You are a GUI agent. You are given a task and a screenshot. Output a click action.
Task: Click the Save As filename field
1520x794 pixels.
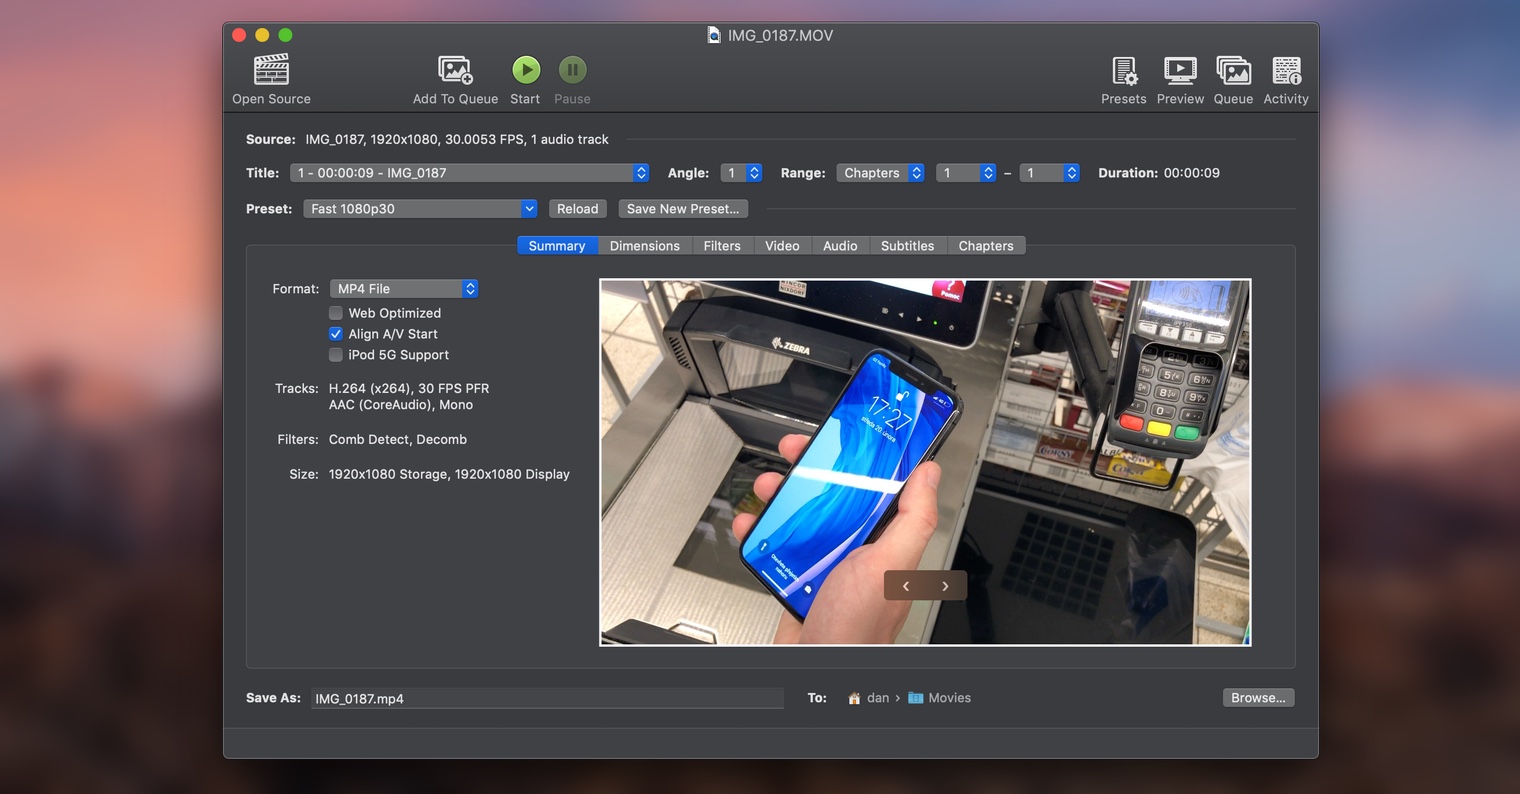coord(546,699)
